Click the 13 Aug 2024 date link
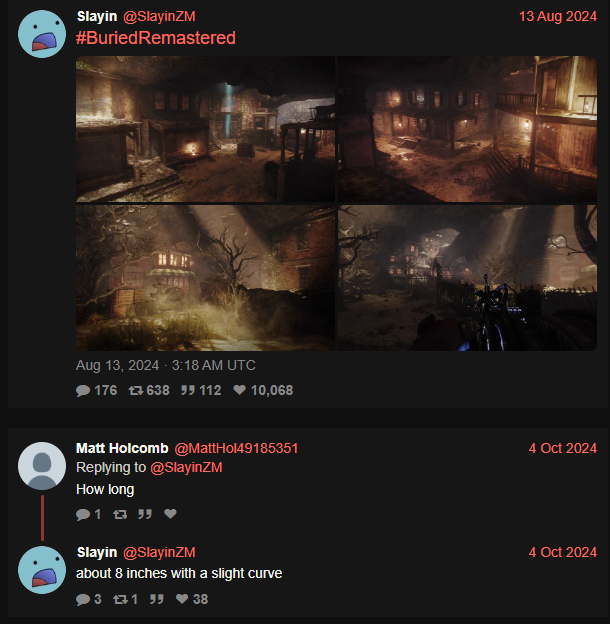Screen dimensions: 610x624 click(x=557, y=16)
